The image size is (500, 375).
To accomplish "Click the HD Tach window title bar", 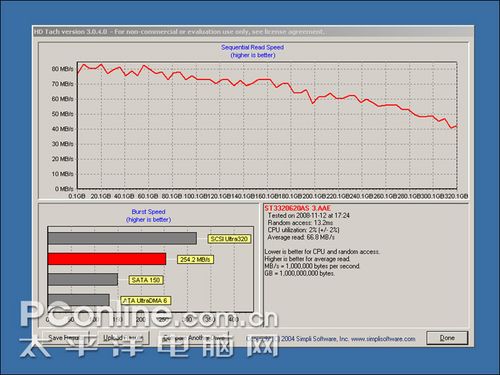I will (x=253, y=32).
